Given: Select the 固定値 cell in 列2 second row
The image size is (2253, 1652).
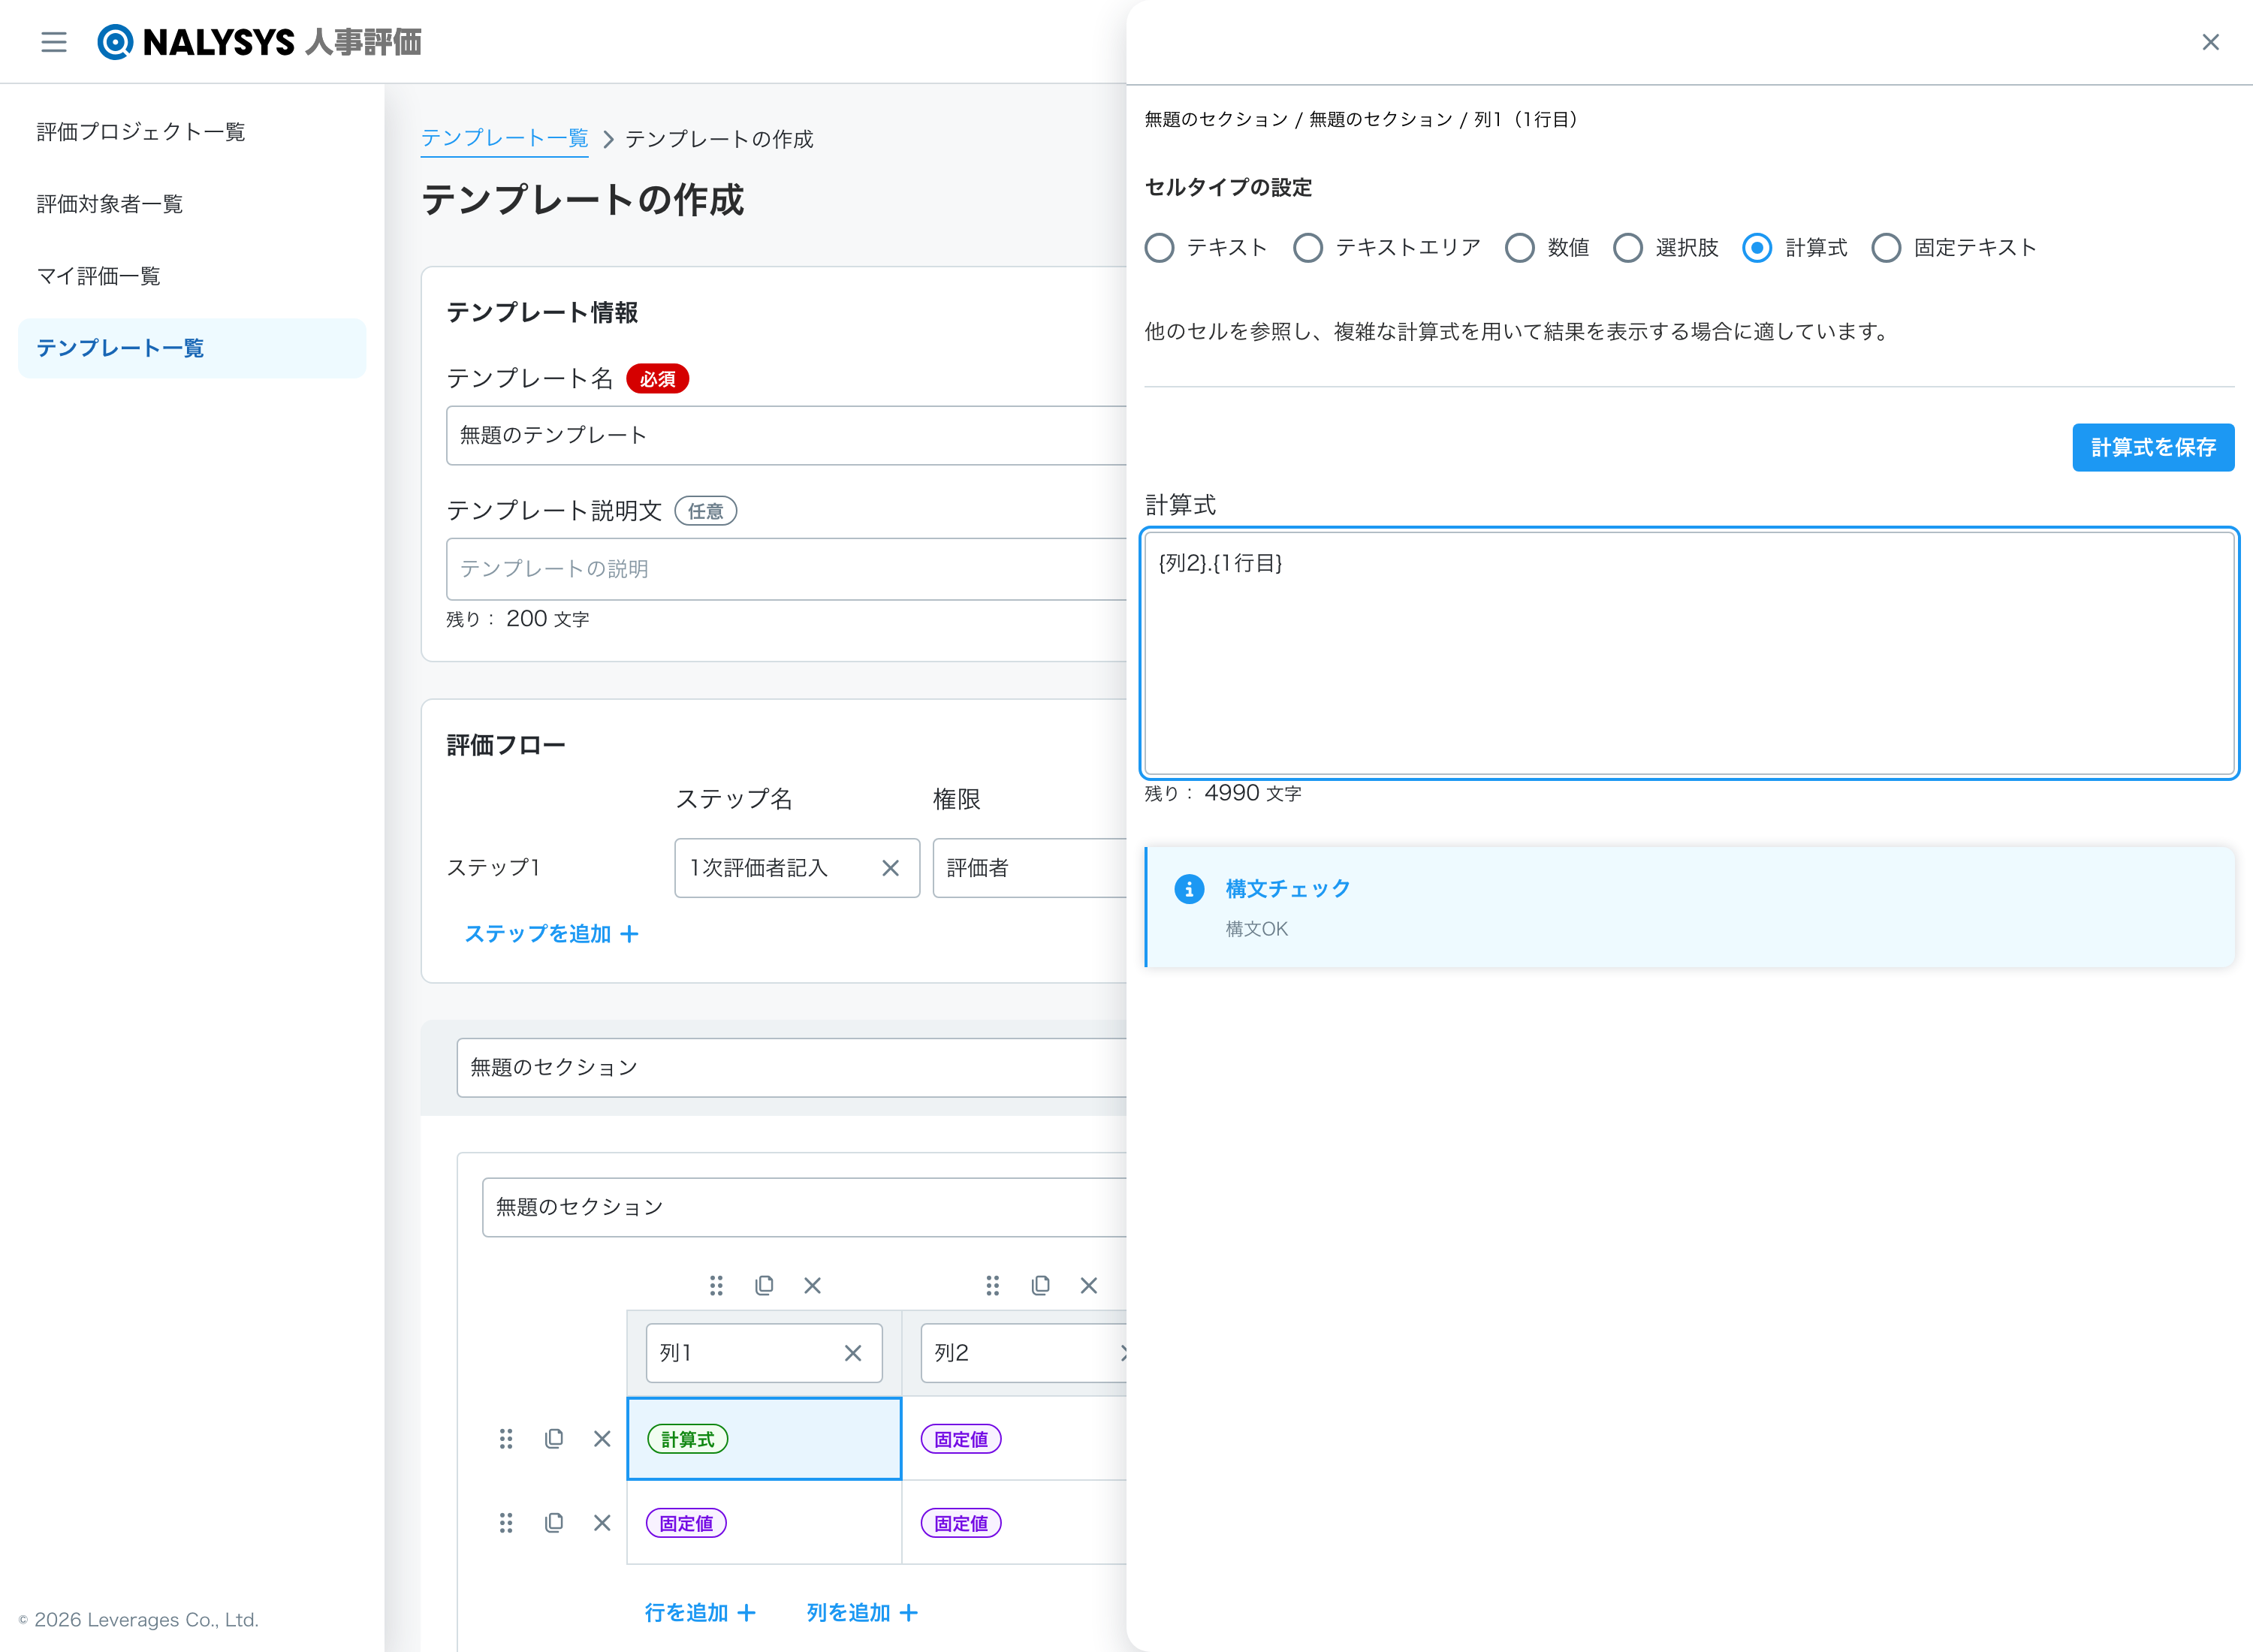Looking at the screenshot, I should point(1015,1523).
